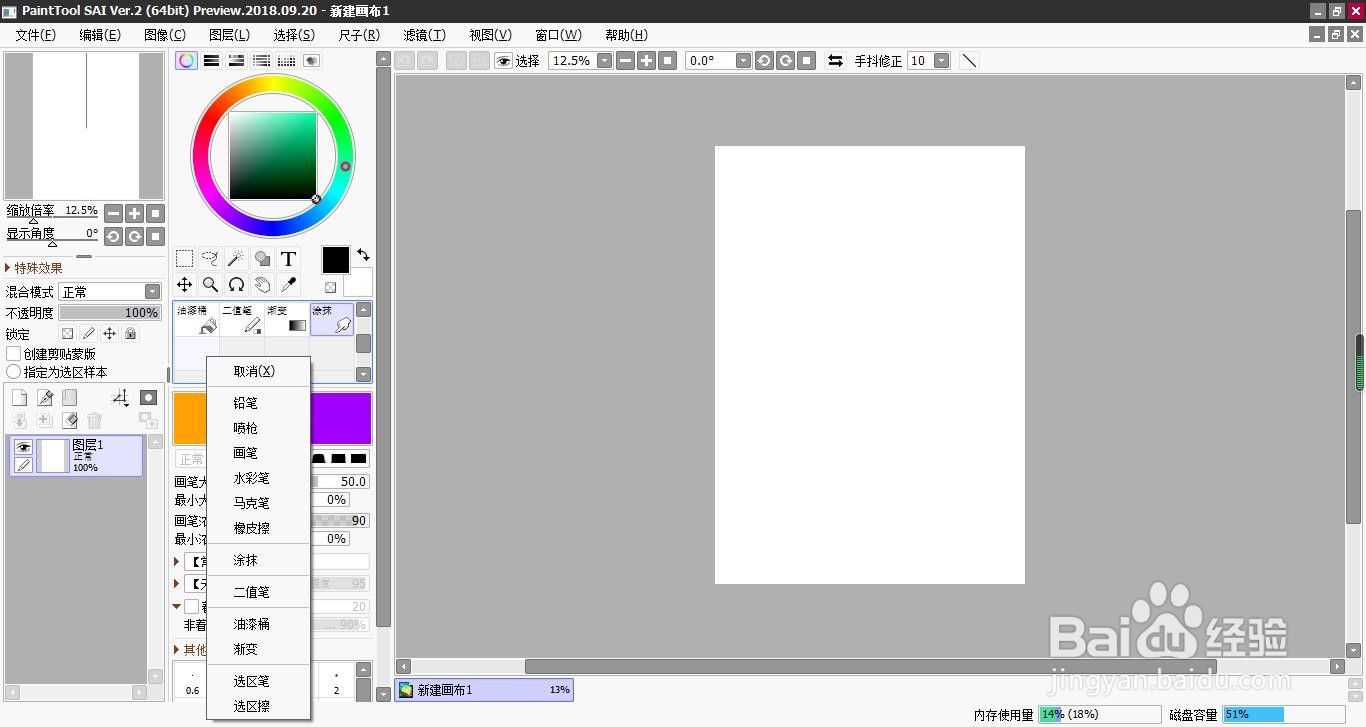
Task: Toggle lock transparent pixels for layer
Action: click(x=67, y=334)
